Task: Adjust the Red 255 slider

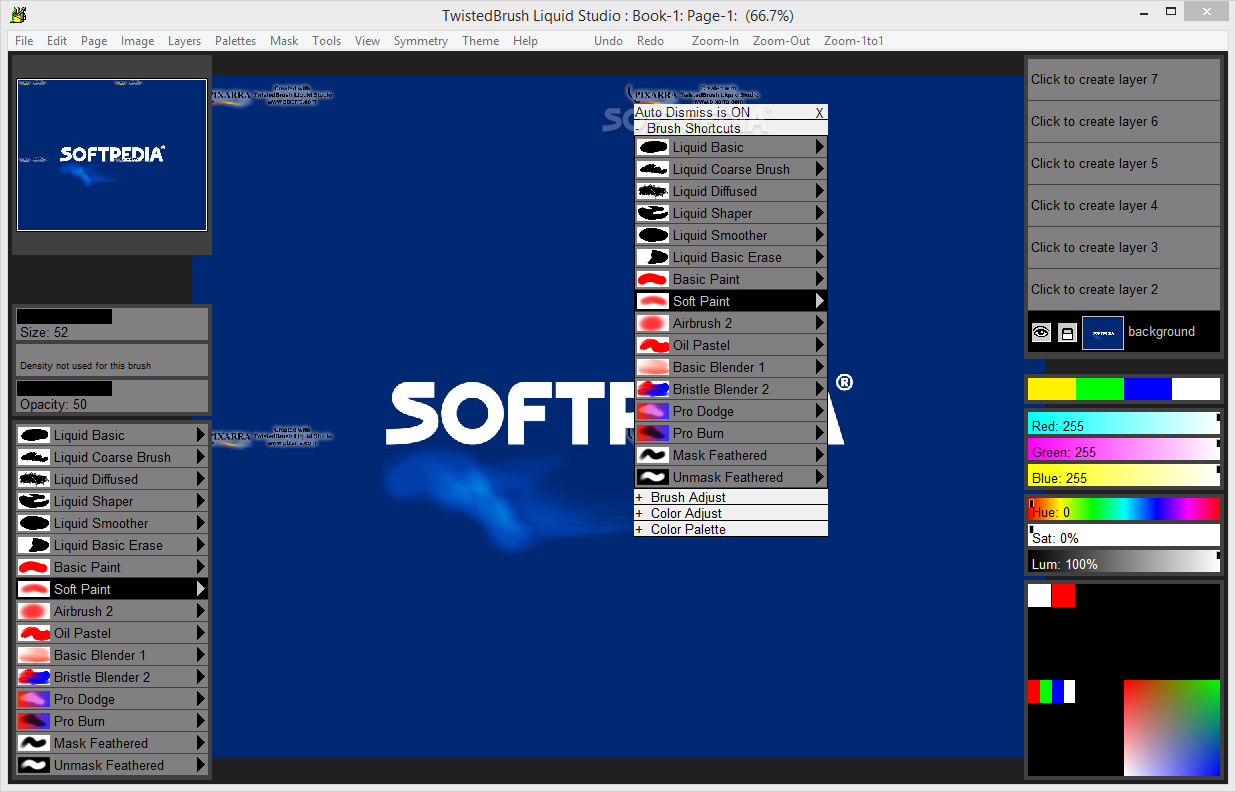Action: pos(1124,423)
